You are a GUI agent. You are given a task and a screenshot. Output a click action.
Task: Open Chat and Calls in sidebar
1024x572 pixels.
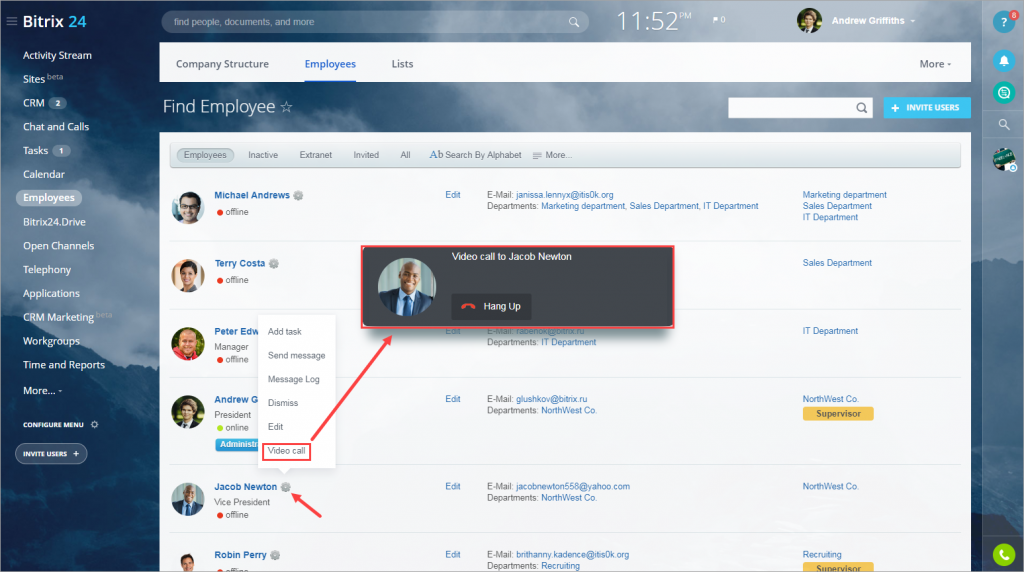(x=56, y=127)
